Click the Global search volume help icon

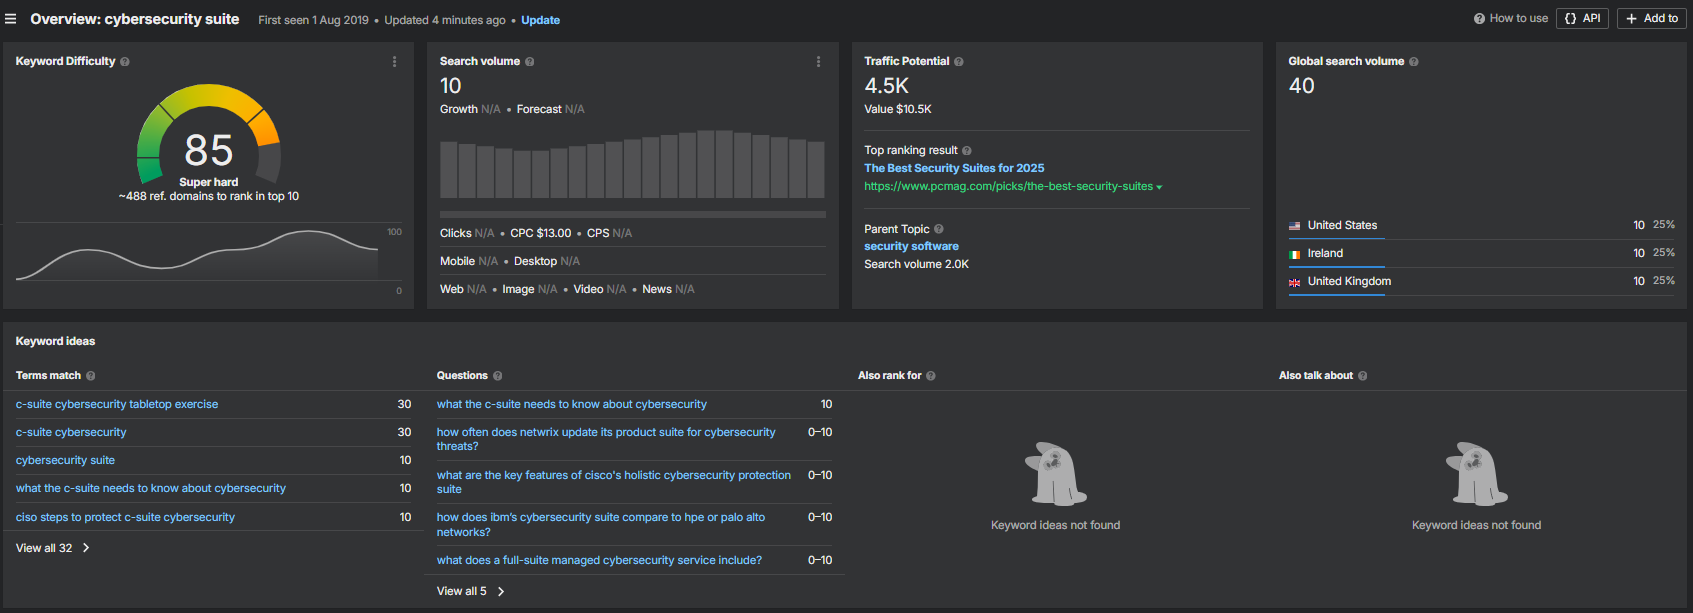[x=1414, y=62]
